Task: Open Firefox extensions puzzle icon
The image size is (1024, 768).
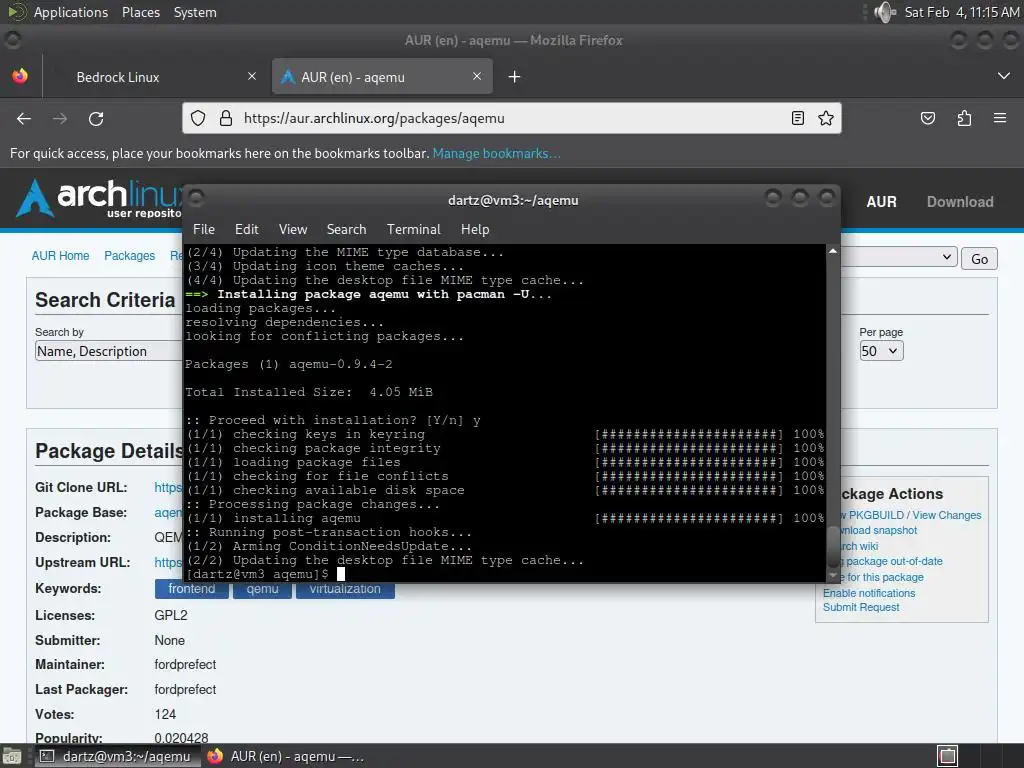Action: pyautogui.click(x=964, y=118)
